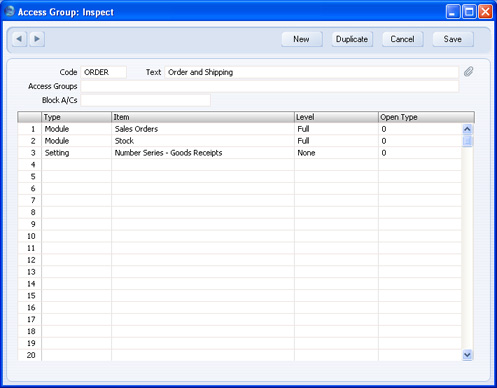Click the Block A/Cs input field
This screenshot has height=388, width=497.
(x=146, y=100)
